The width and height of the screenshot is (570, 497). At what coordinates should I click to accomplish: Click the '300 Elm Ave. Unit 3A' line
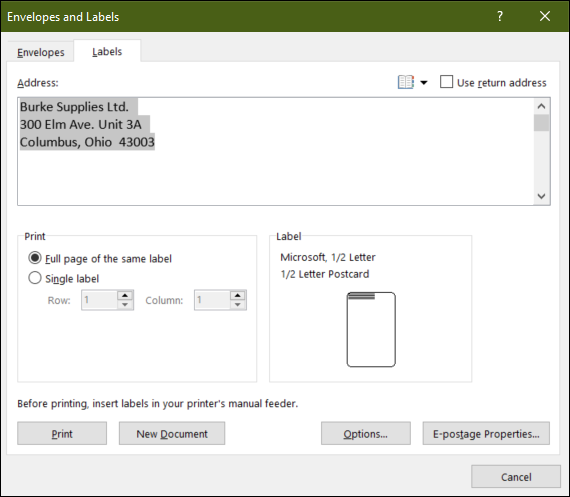[80, 124]
